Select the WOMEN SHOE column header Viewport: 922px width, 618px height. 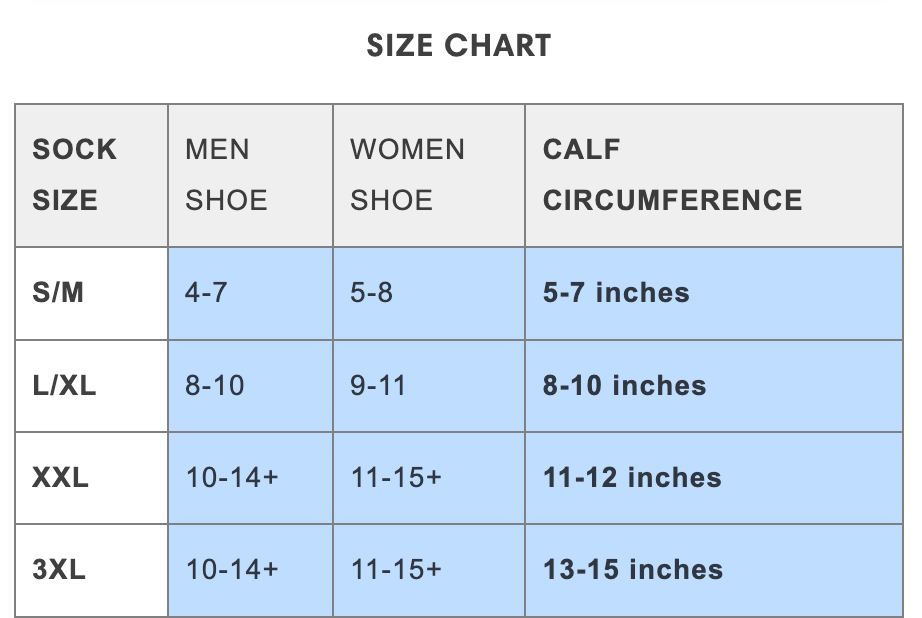407,175
